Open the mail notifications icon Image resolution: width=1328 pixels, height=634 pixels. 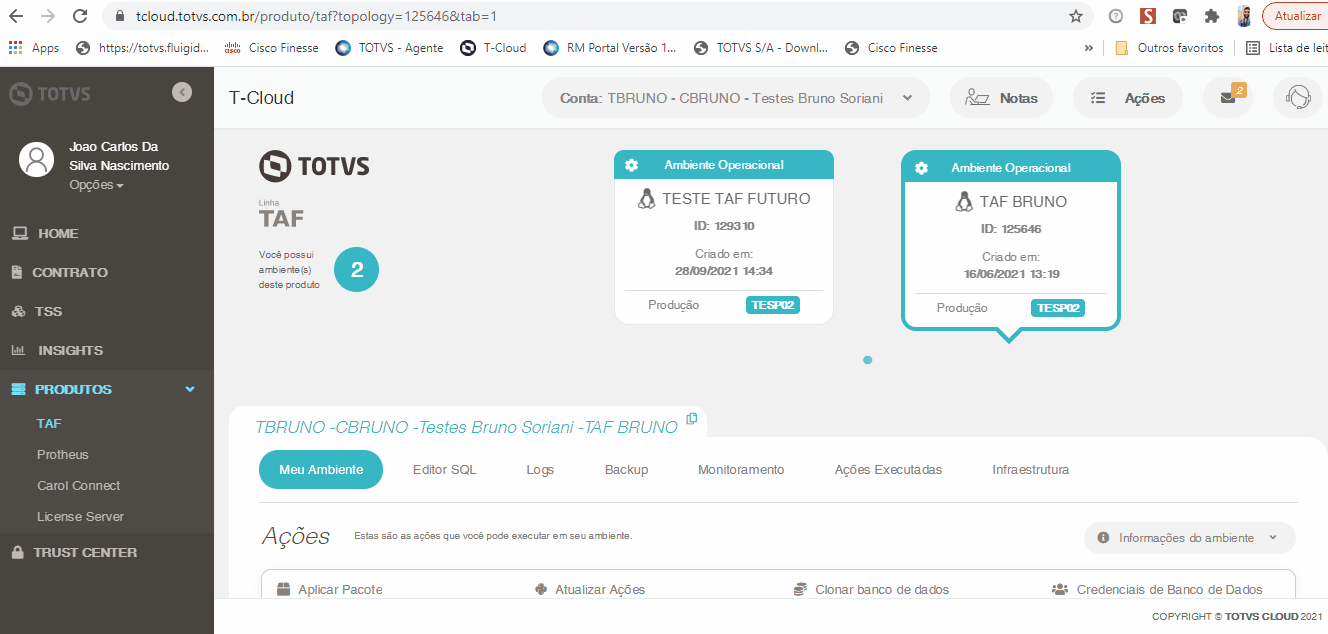(x=1228, y=98)
